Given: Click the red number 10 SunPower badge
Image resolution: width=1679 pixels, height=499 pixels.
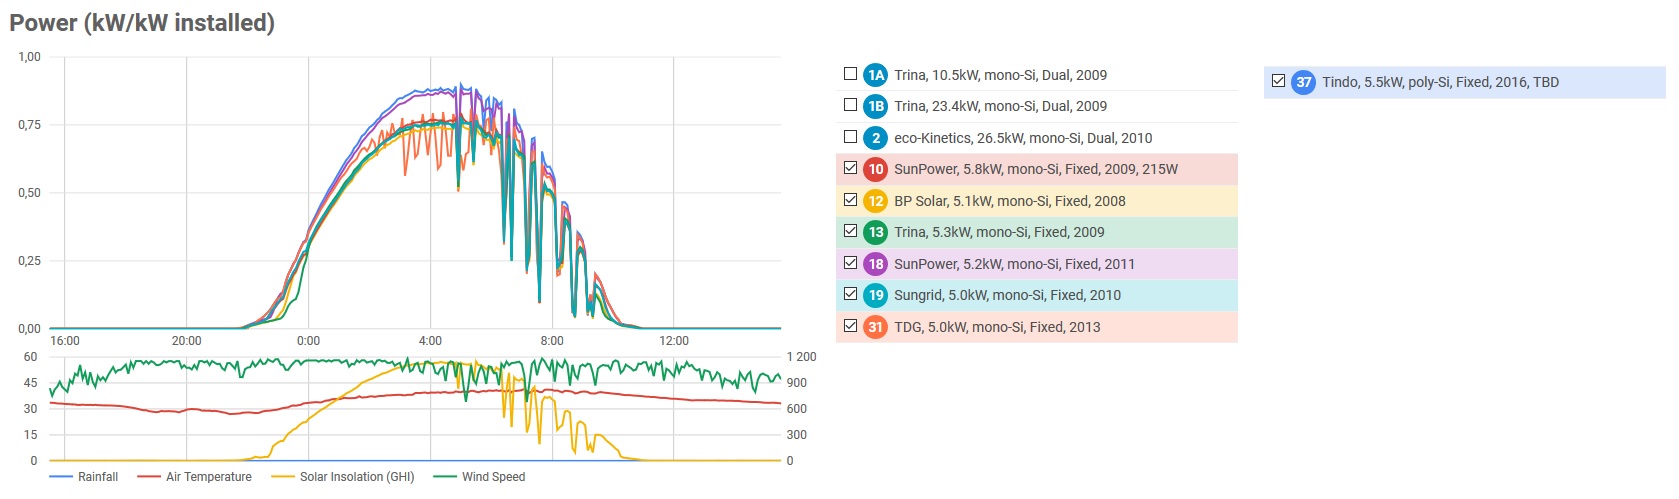Looking at the screenshot, I should click(876, 169).
